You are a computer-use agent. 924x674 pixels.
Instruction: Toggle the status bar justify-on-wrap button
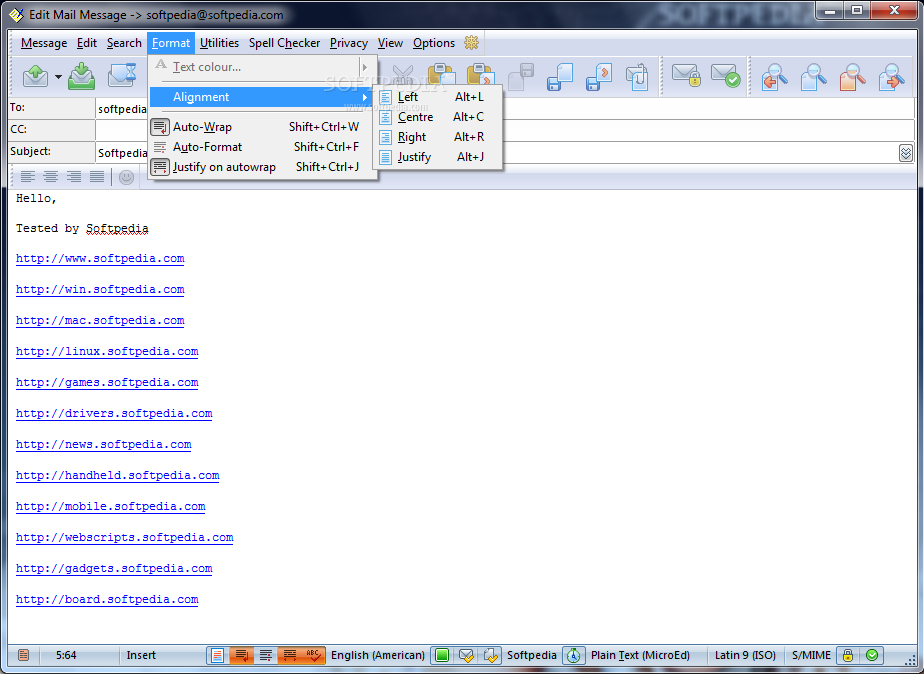point(289,655)
